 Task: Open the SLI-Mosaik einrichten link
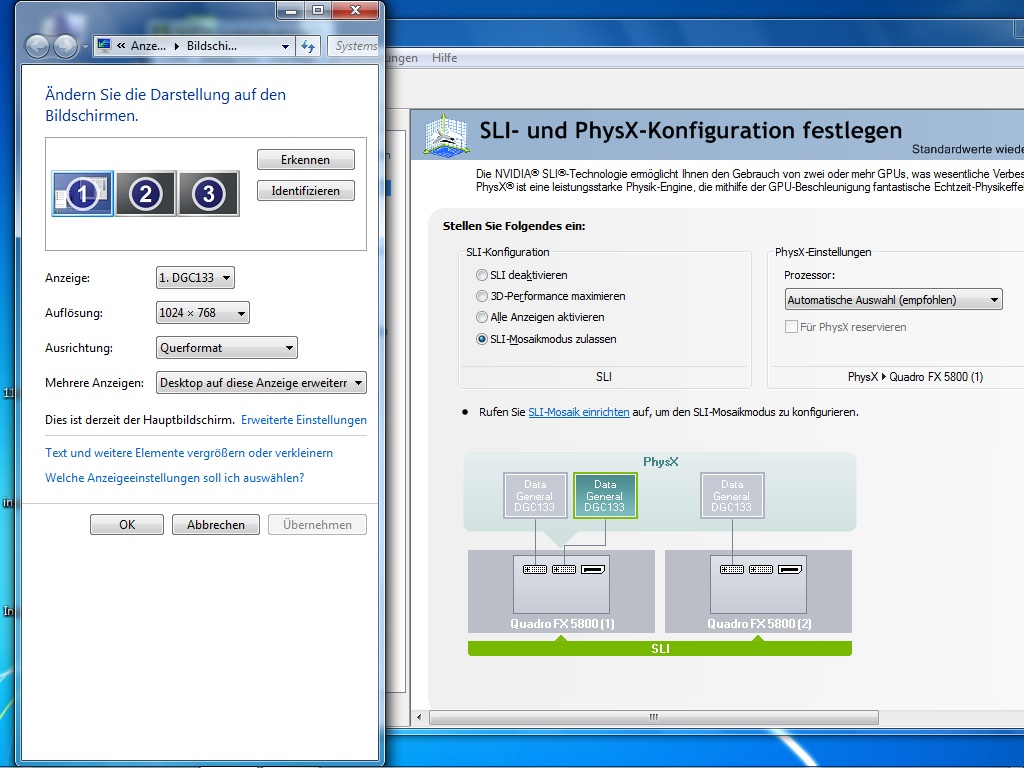point(579,412)
